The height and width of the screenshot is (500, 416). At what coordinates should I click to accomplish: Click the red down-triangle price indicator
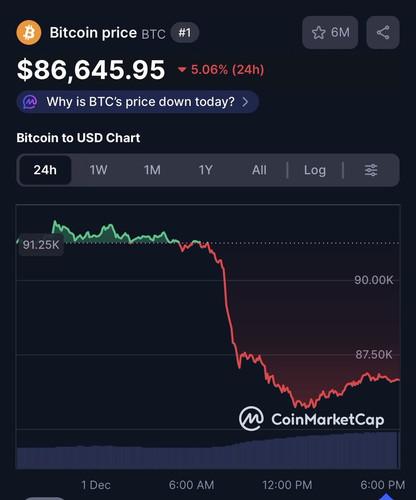(x=182, y=70)
